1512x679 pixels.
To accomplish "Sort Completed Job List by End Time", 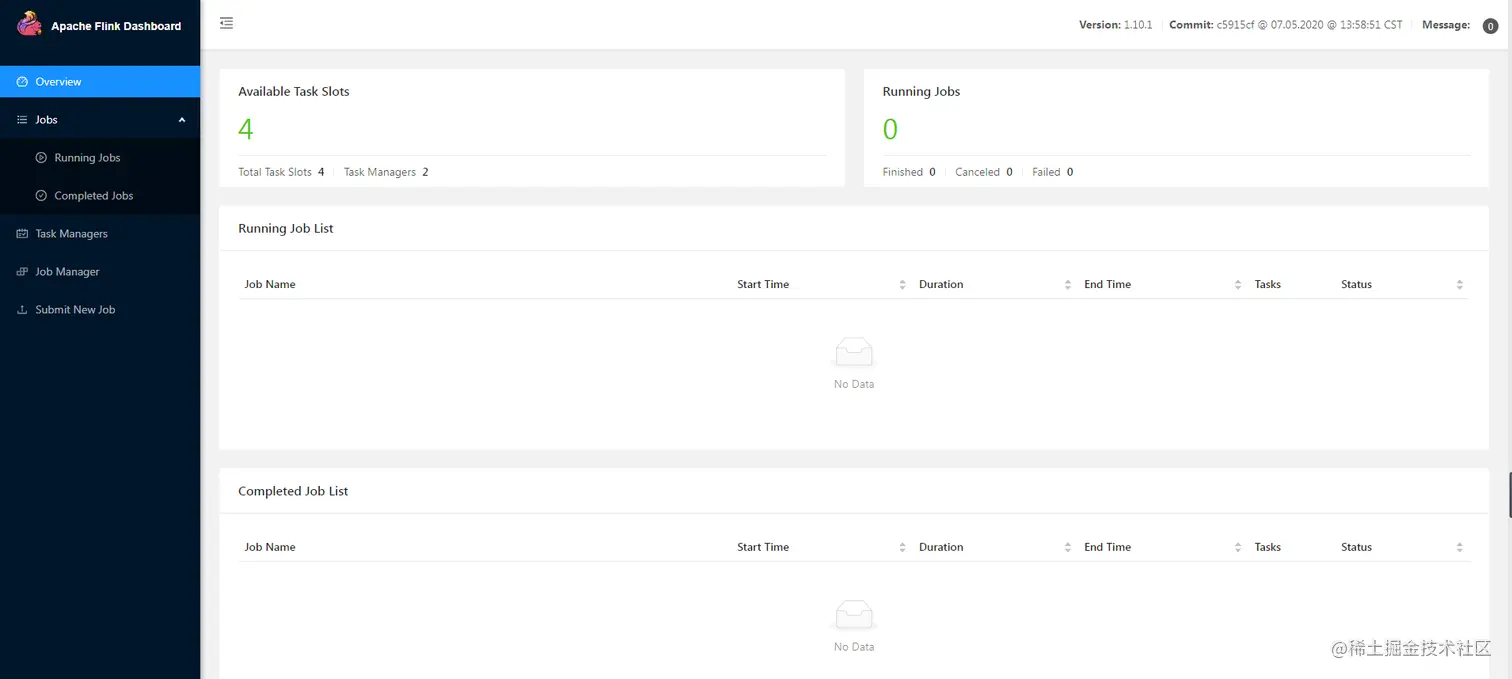I will click(x=1237, y=548).
